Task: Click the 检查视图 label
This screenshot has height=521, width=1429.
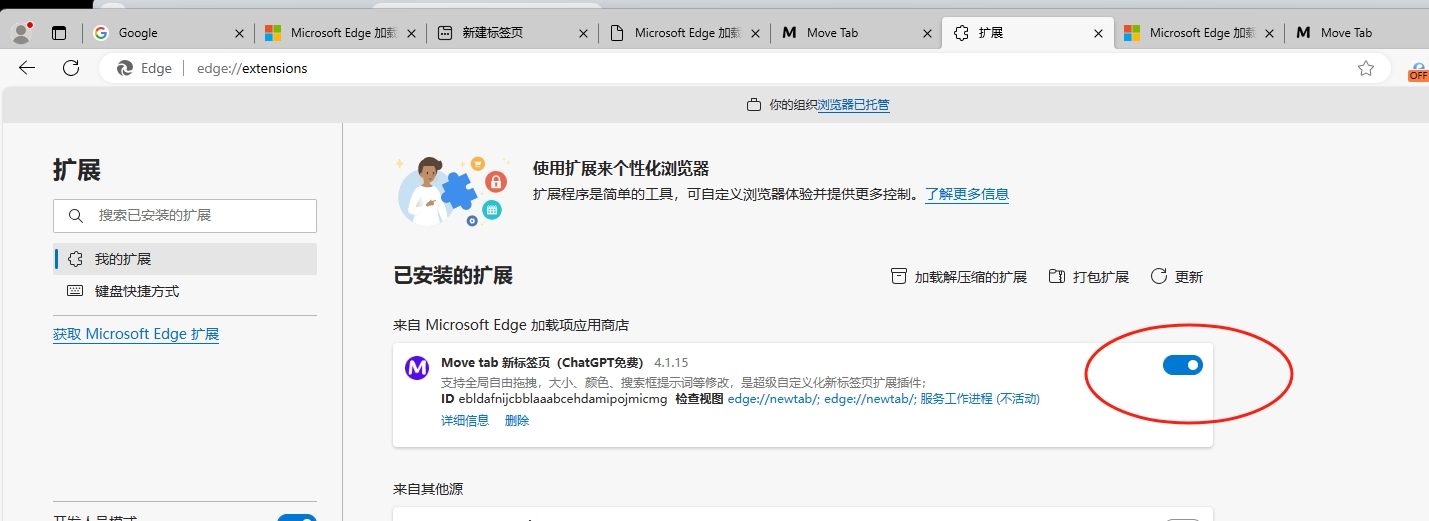Action: click(x=699, y=399)
